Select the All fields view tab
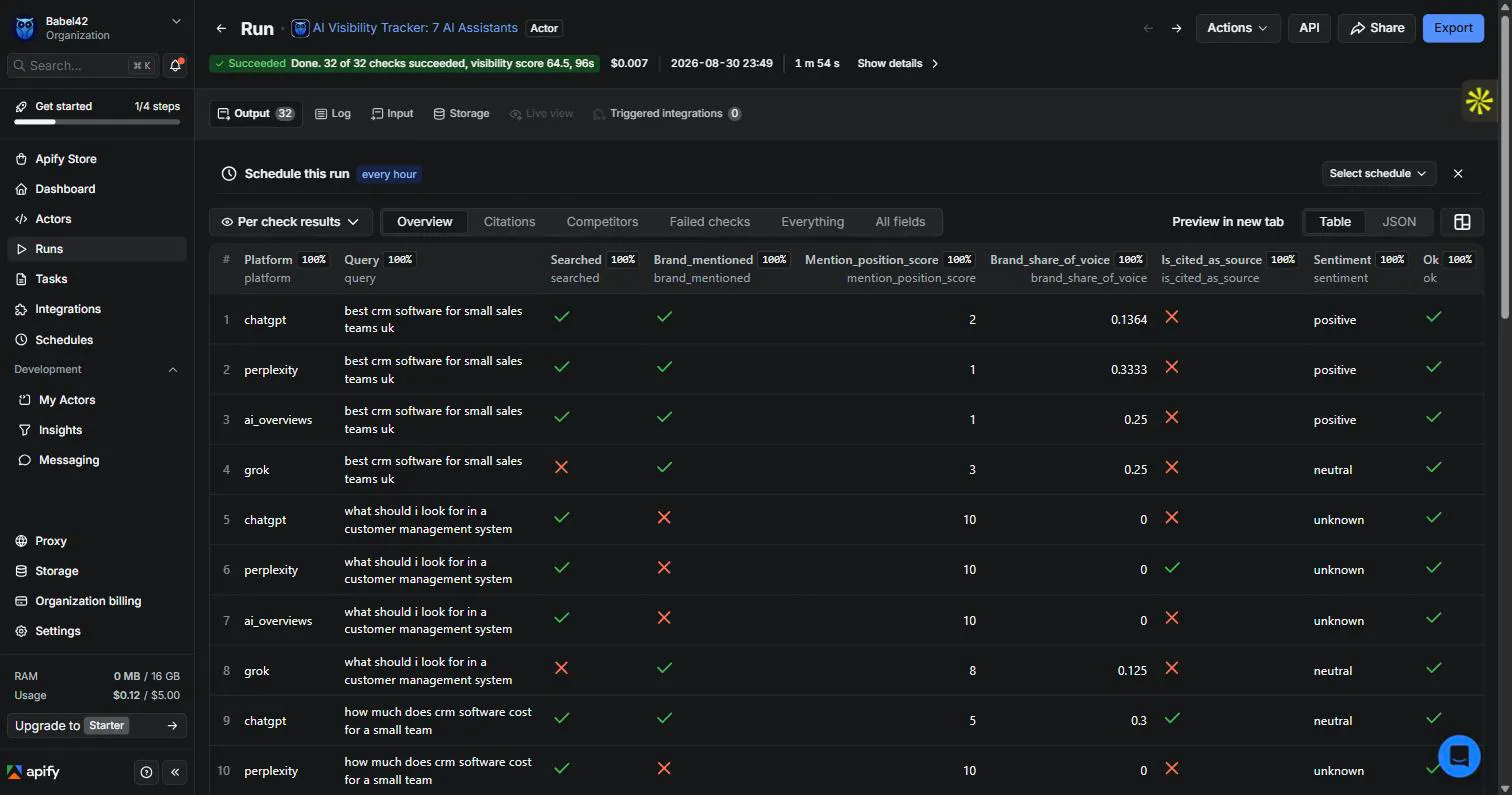Image resolution: width=1512 pixels, height=795 pixels. coord(900,222)
